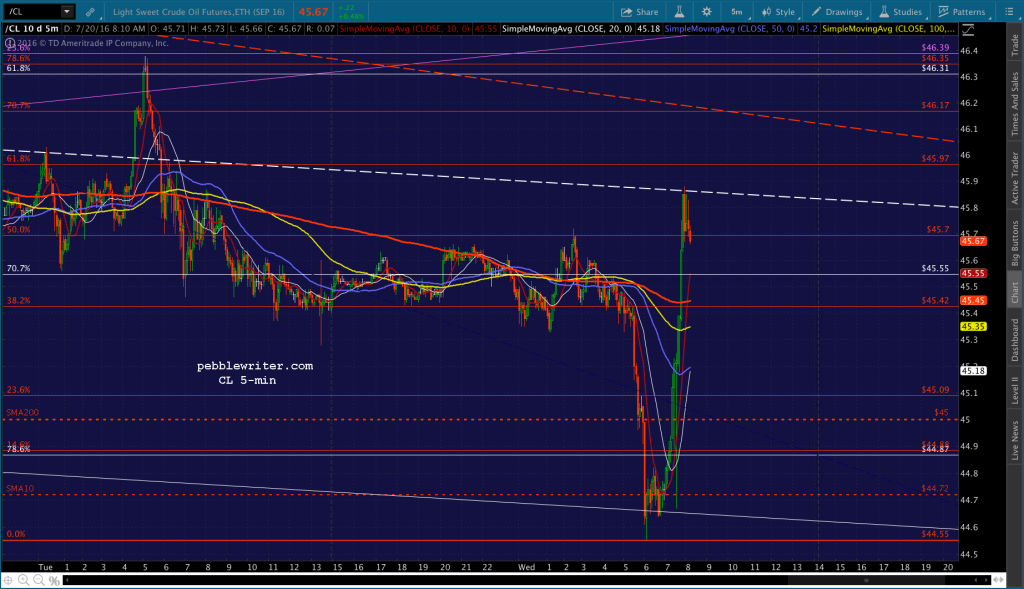Open the 5m timeframe dropdown
1024x589 pixels.
click(x=737, y=12)
